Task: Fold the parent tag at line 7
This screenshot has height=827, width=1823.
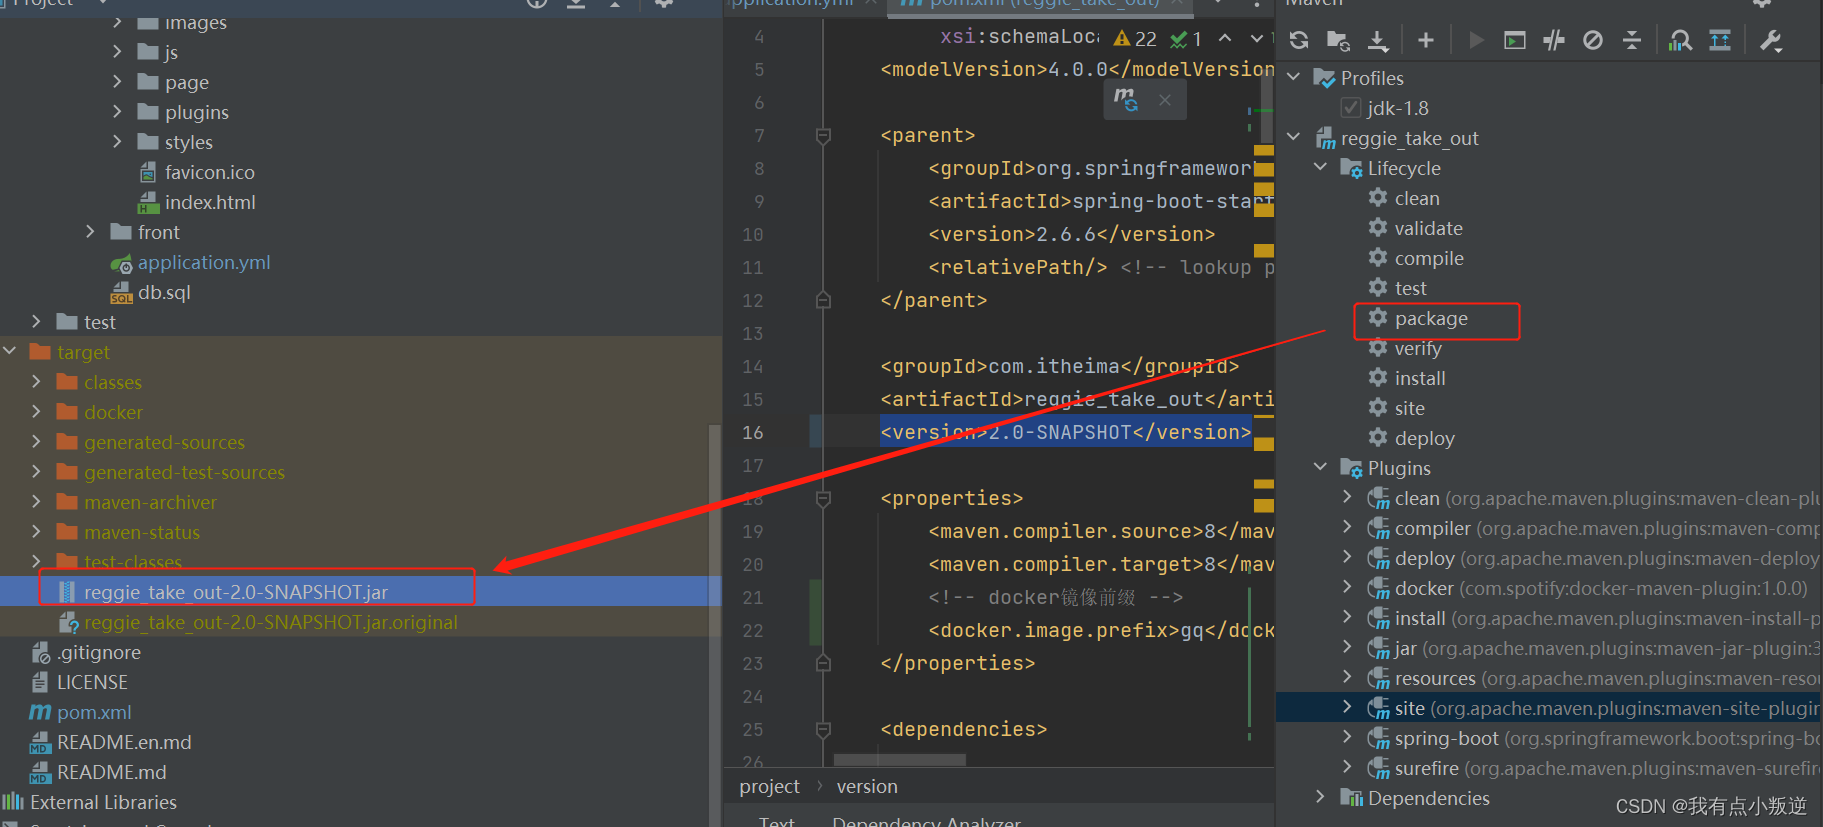Action: pos(823,135)
